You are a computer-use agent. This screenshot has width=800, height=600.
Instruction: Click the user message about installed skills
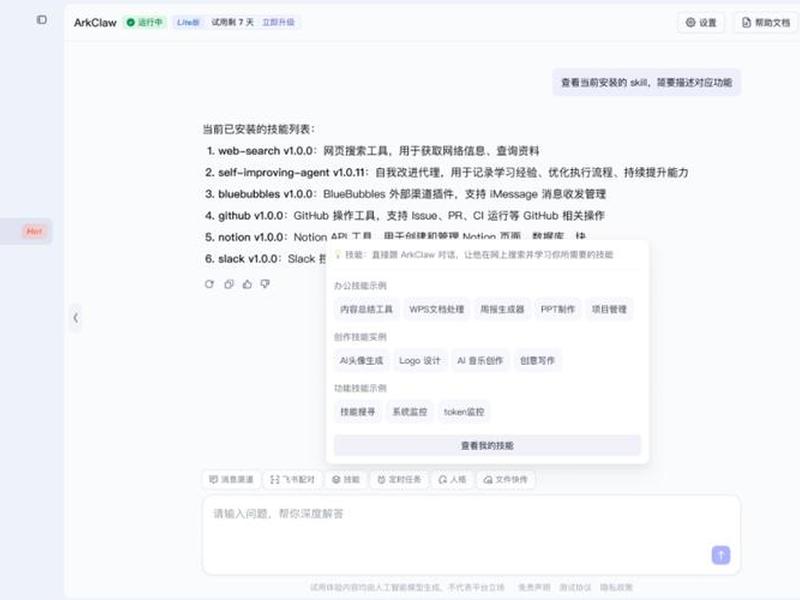[646, 82]
